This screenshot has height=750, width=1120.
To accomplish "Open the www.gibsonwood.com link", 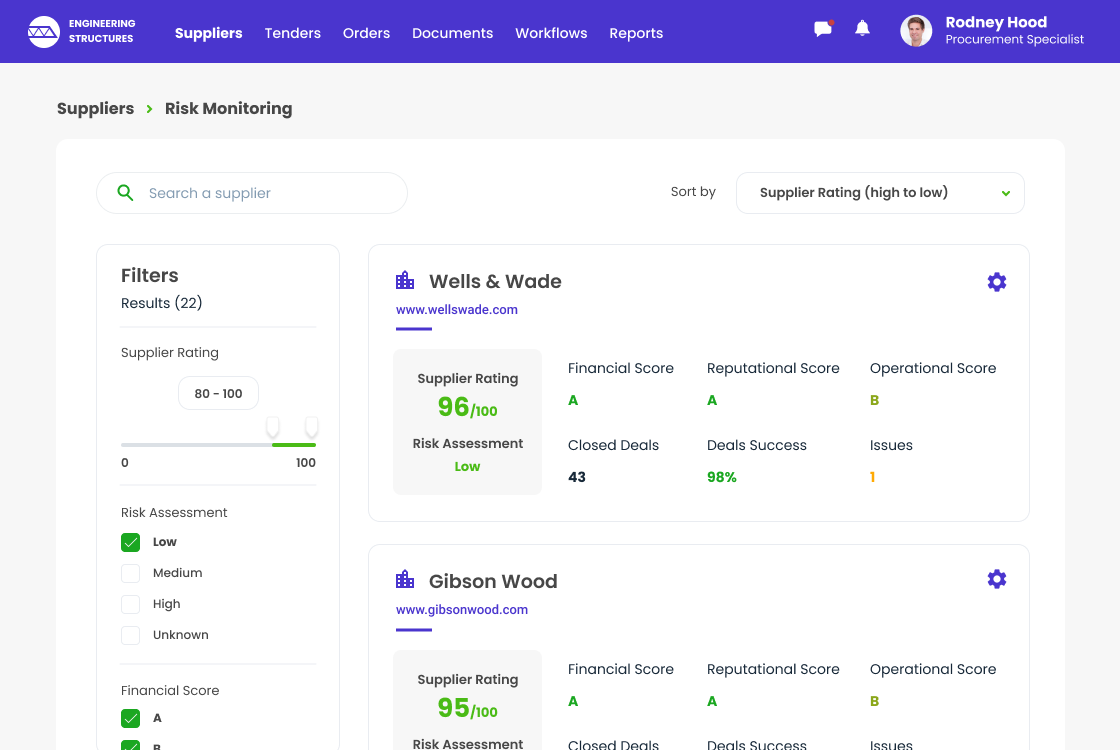I will pos(462,610).
